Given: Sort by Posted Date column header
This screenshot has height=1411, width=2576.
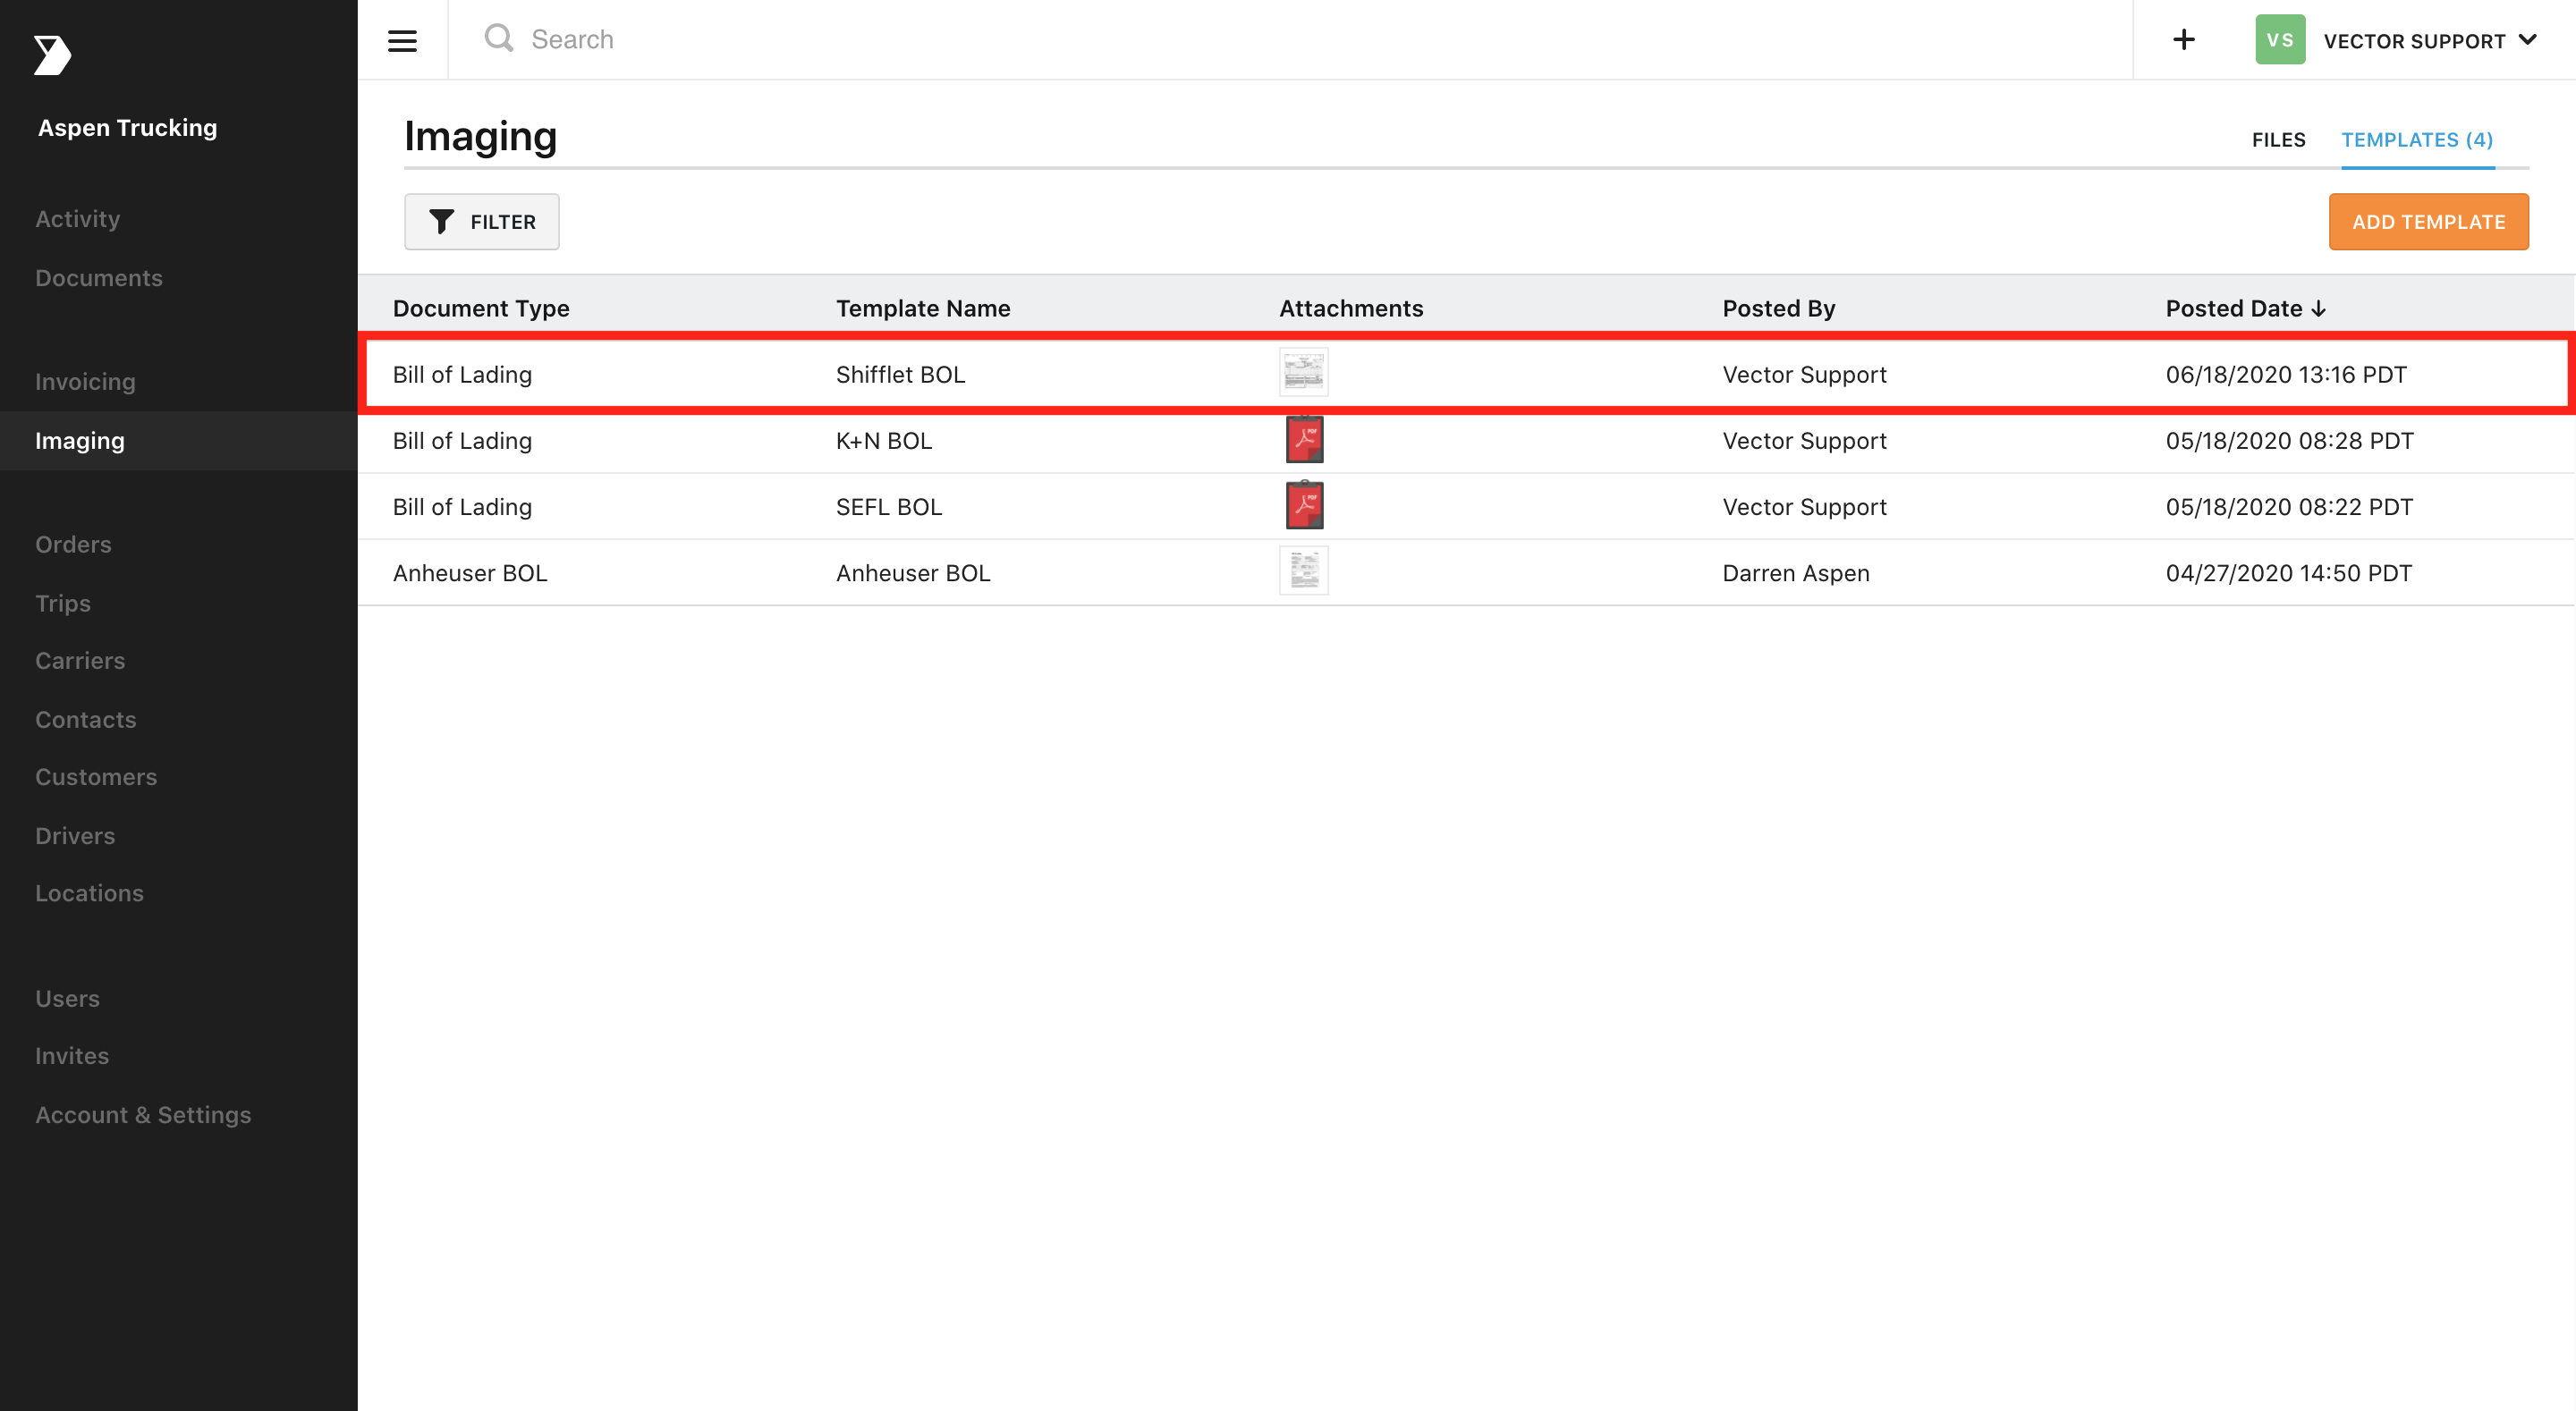Looking at the screenshot, I should click(x=2234, y=309).
